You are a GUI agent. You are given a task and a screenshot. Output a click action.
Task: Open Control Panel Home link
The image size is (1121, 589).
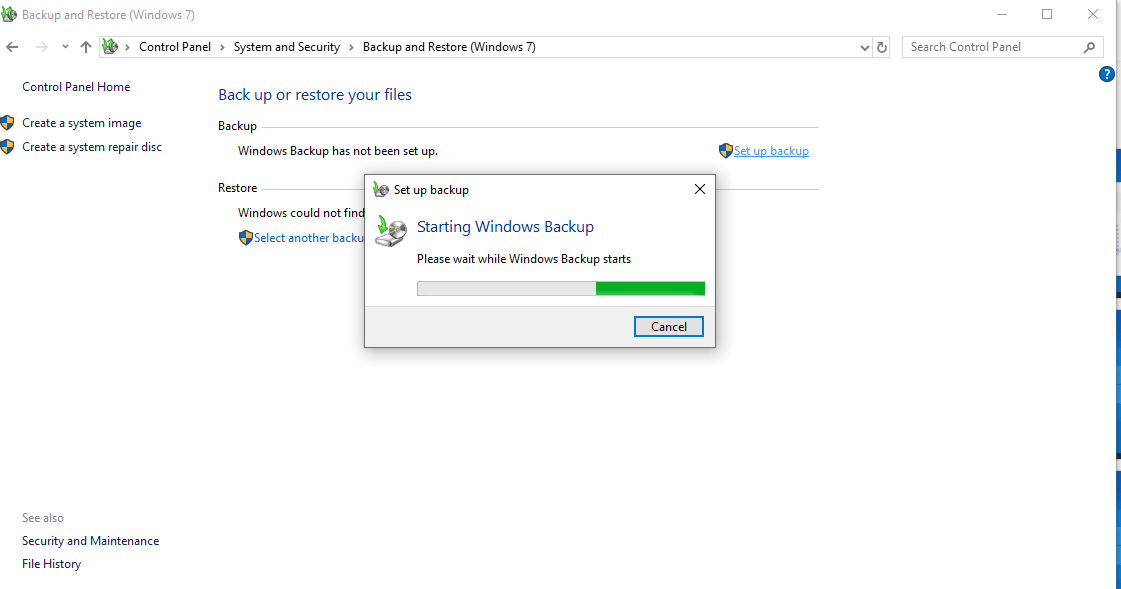76,87
